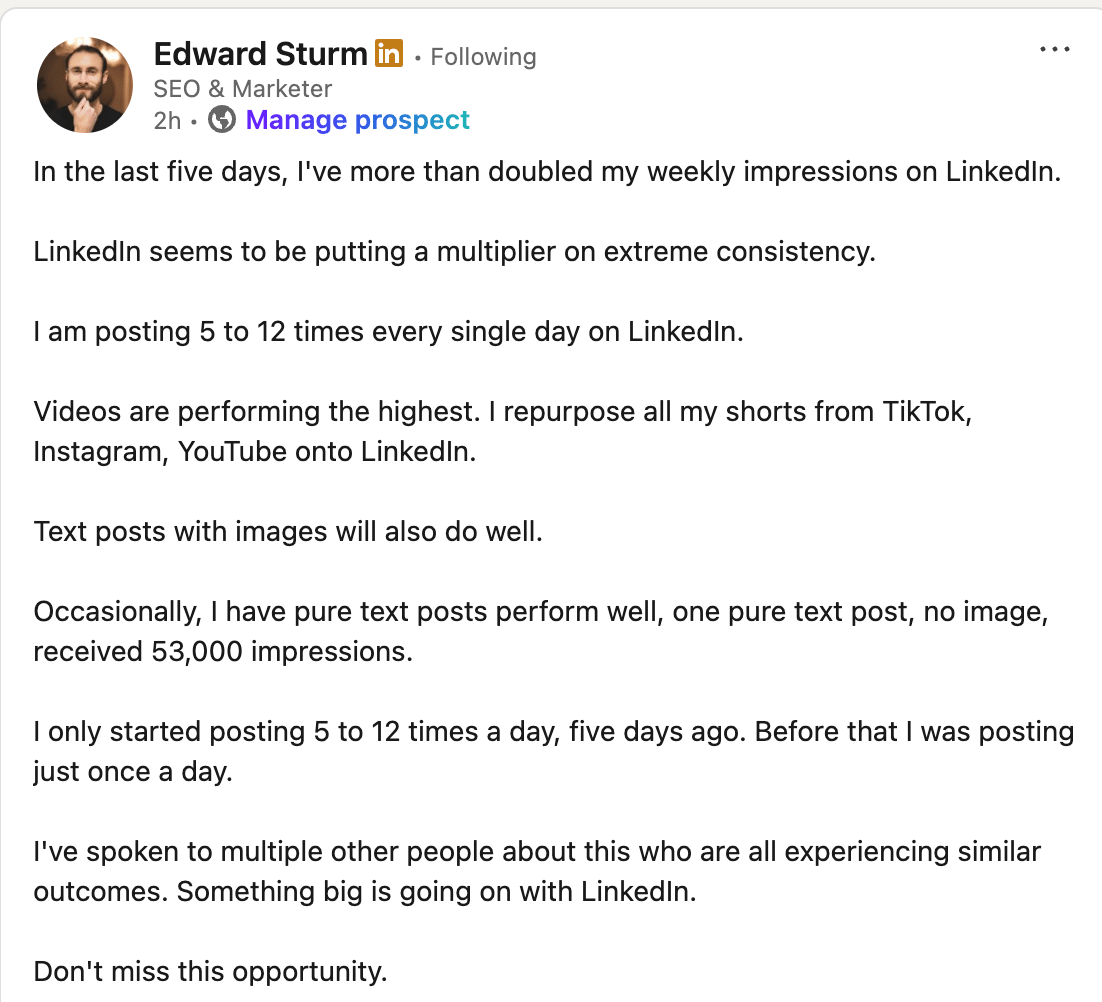The height and width of the screenshot is (1002, 1102).
Task: Click 'Don't miss this opportunity' line
Action: coord(211,972)
